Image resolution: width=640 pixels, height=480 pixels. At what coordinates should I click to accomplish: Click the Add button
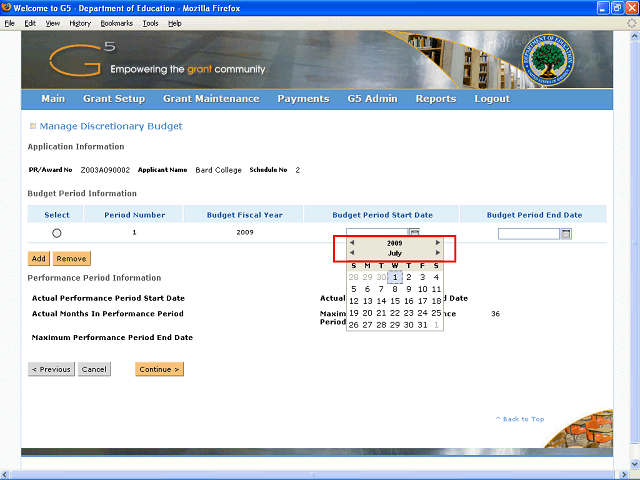point(39,258)
